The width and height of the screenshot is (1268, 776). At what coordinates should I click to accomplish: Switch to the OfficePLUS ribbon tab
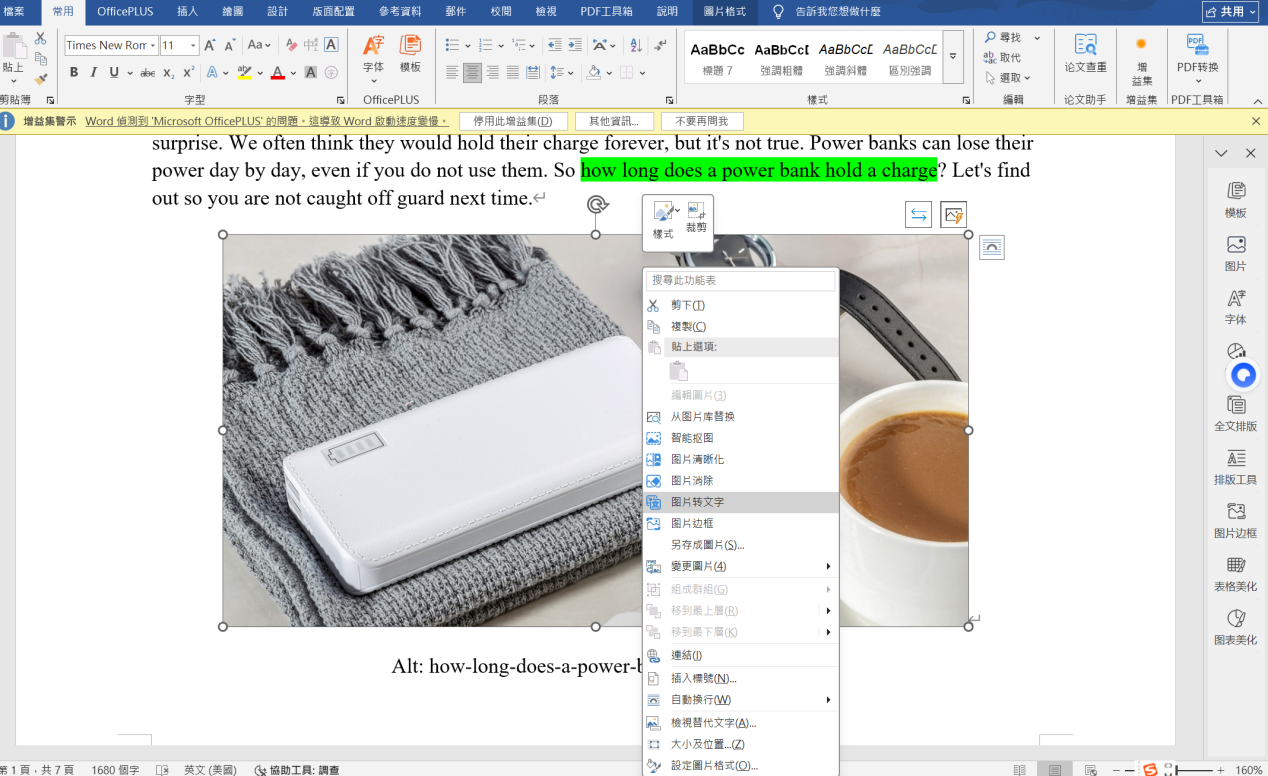coord(125,12)
